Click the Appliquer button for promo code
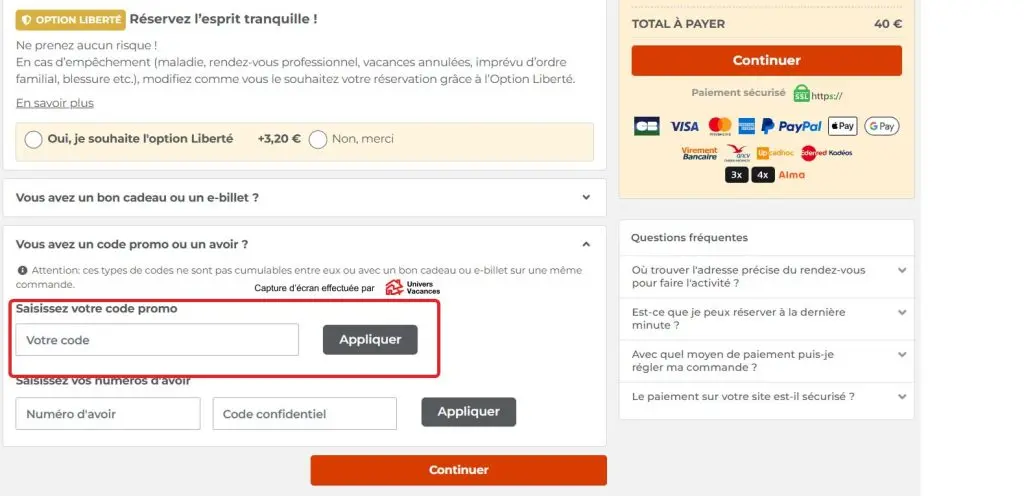This screenshot has width=1024, height=496. tap(370, 340)
